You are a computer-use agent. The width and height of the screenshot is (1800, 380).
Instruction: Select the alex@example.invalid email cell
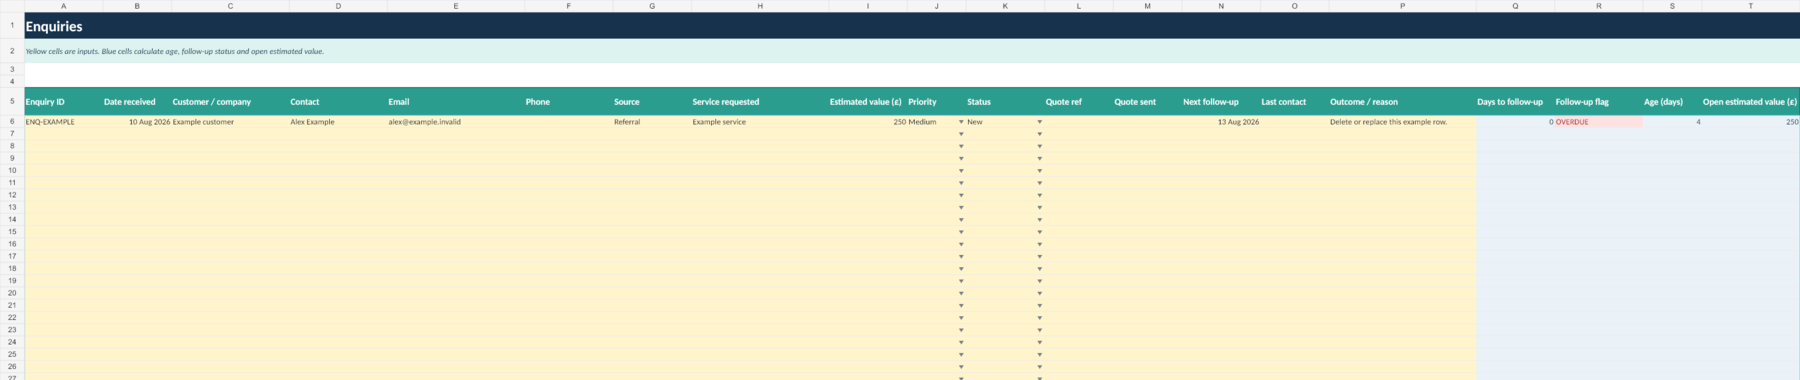tap(456, 122)
